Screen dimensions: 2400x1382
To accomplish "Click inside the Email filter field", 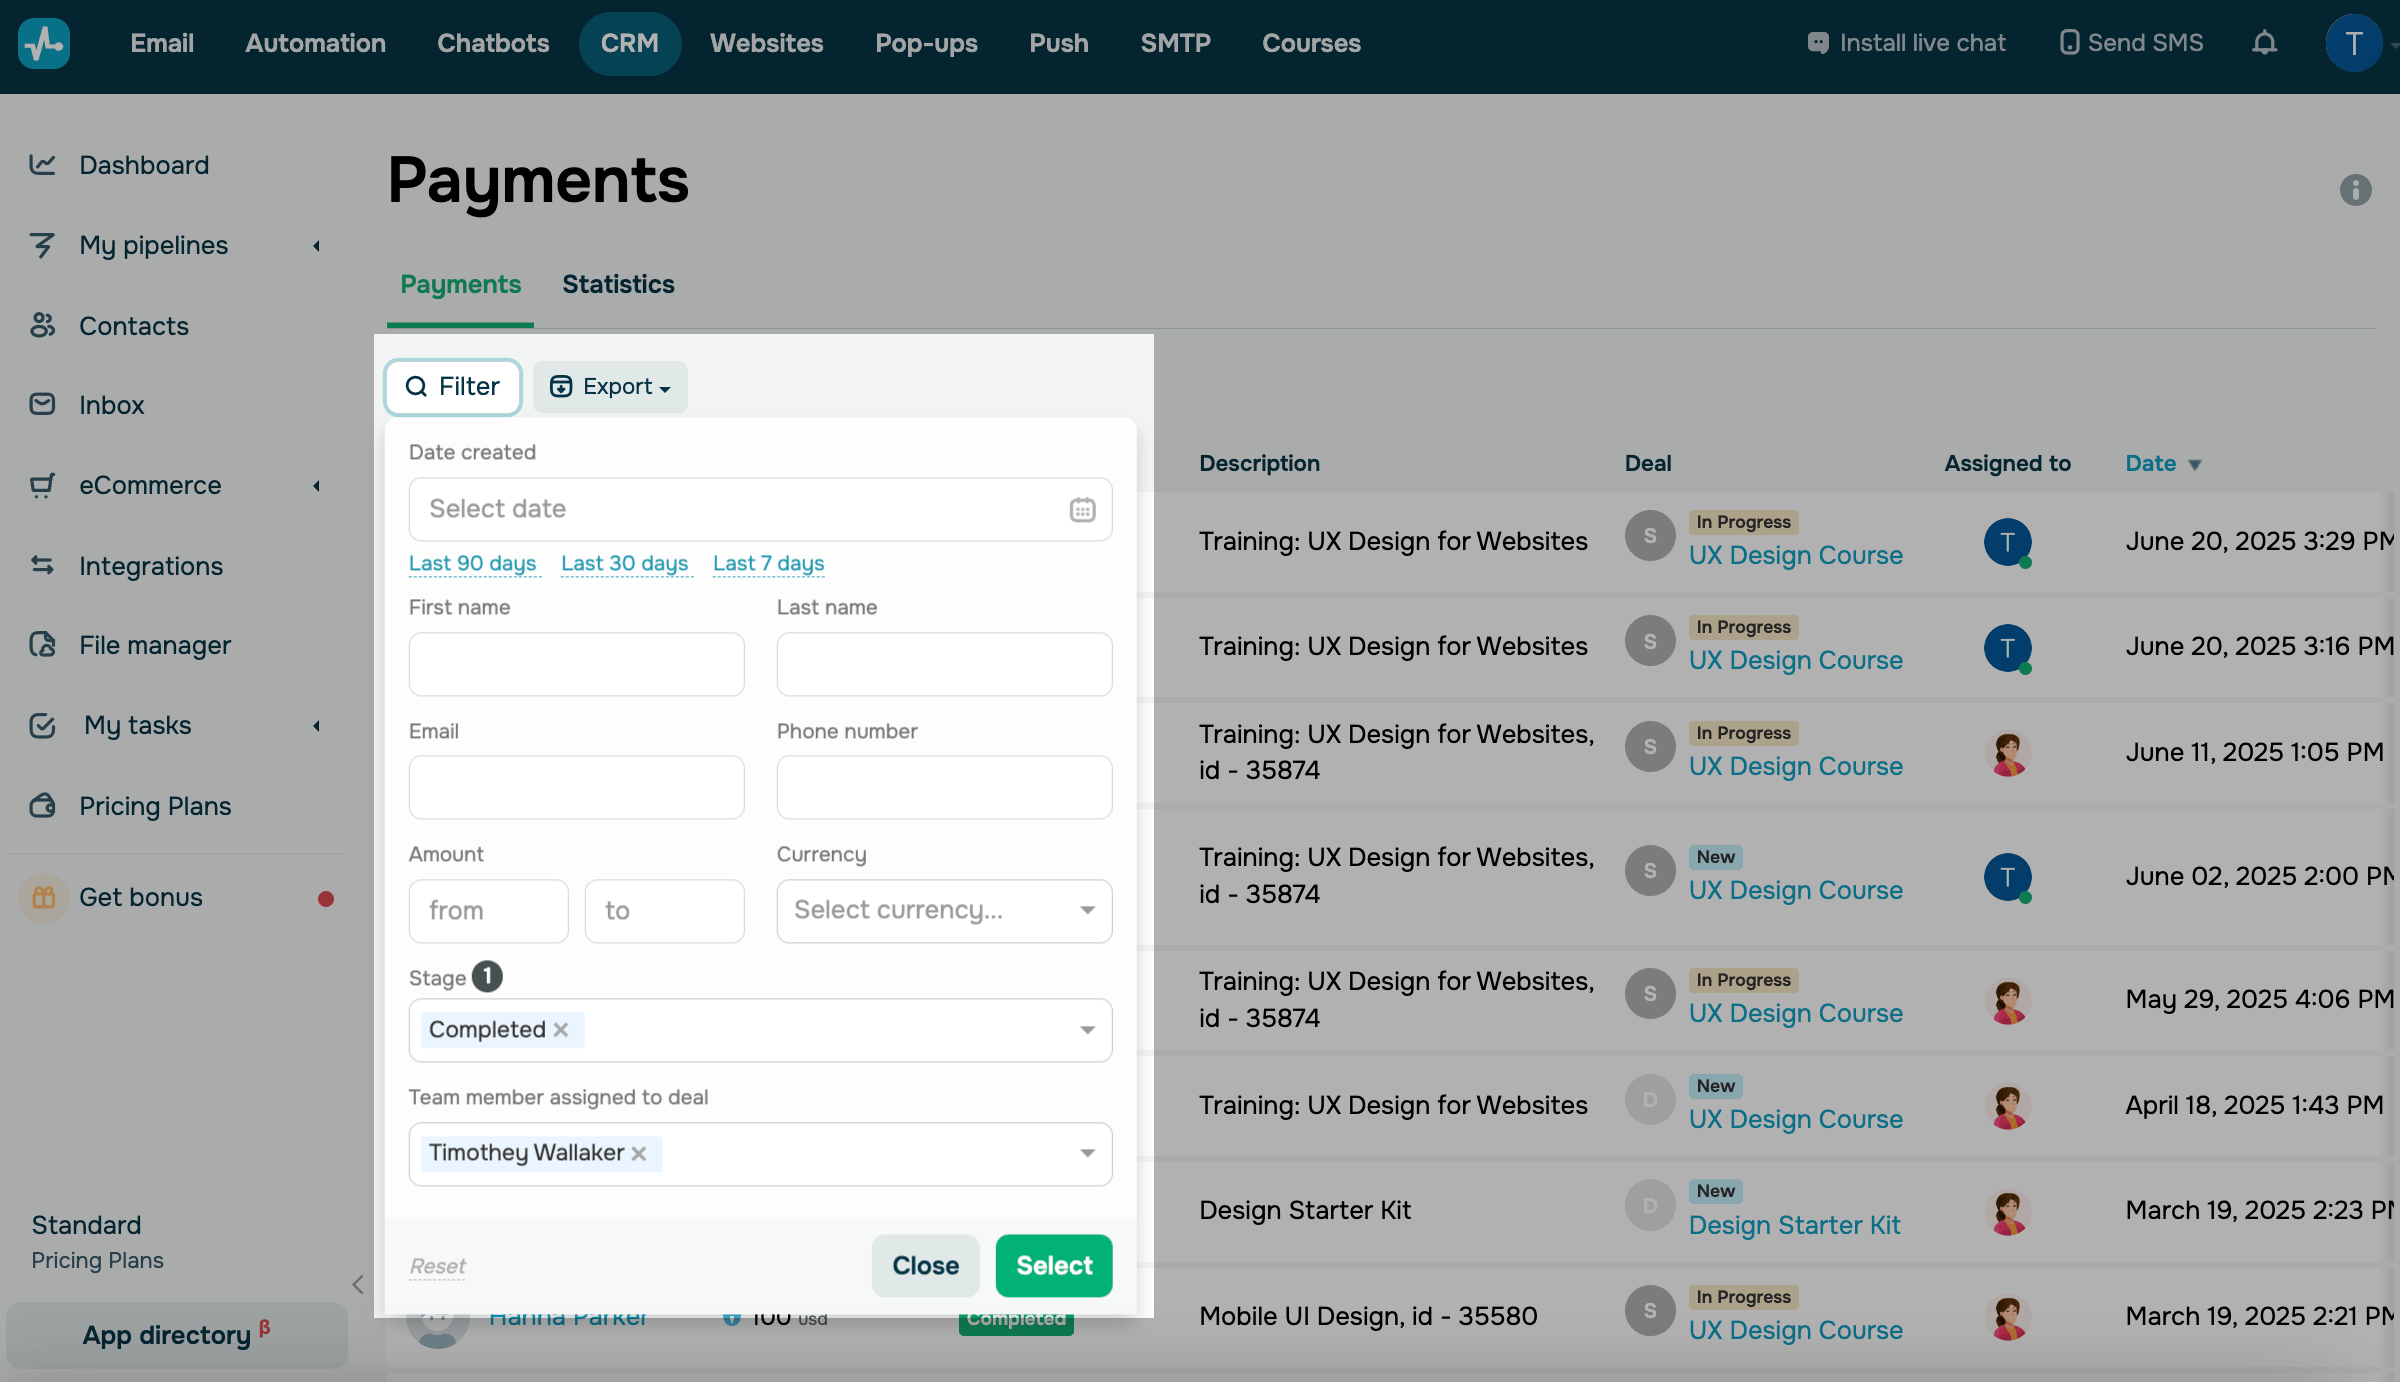I will click(x=576, y=787).
